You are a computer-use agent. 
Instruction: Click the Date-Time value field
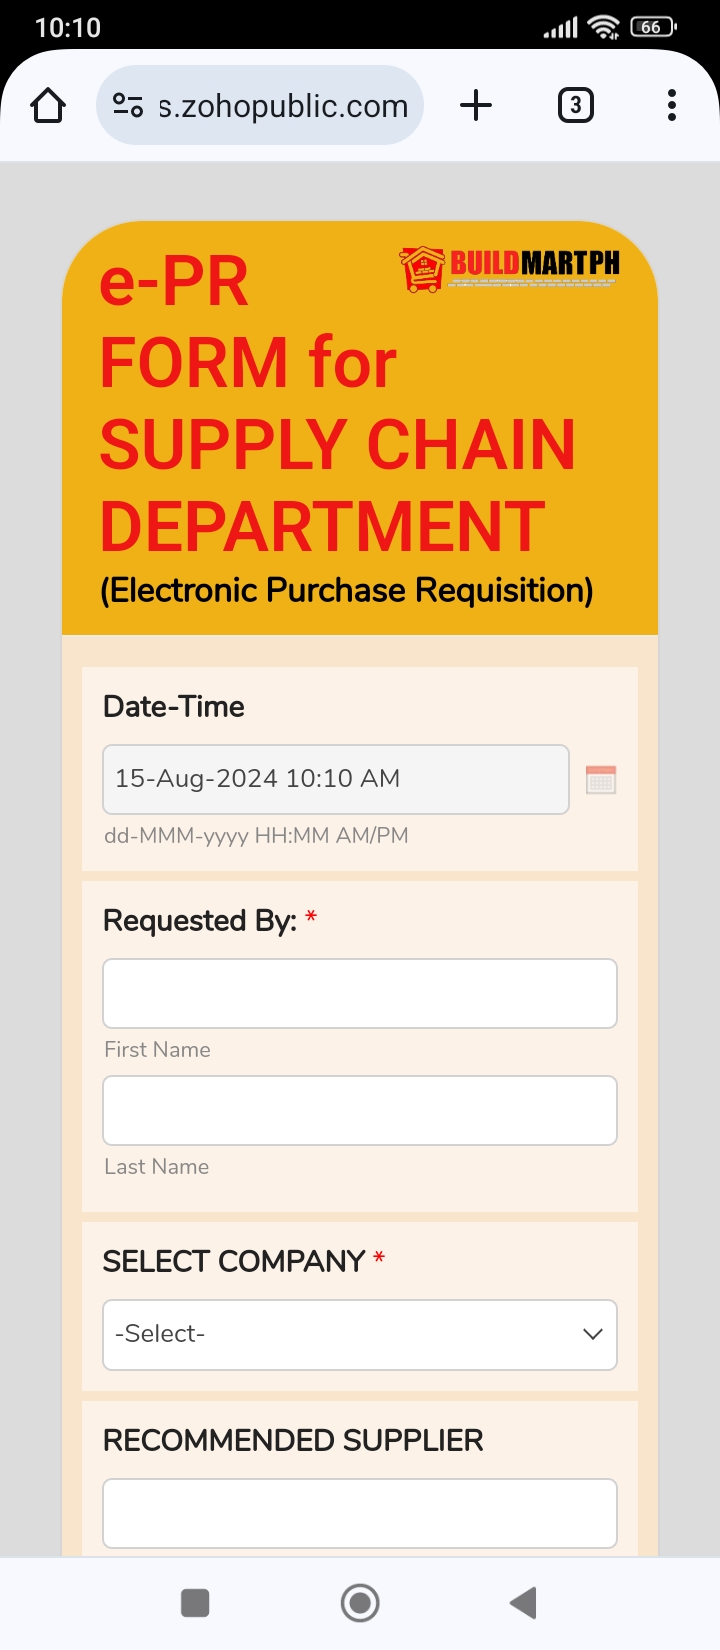(336, 779)
